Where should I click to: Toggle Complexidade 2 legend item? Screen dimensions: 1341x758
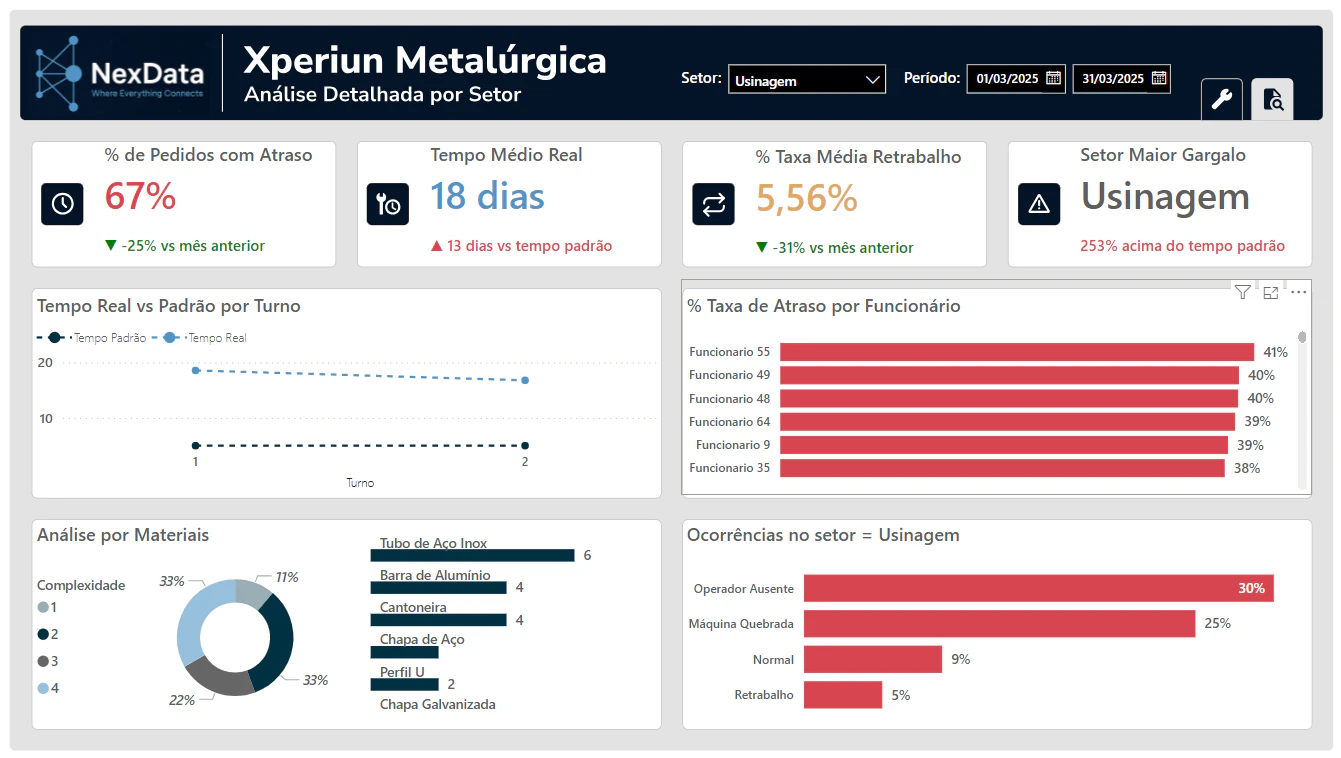point(48,634)
